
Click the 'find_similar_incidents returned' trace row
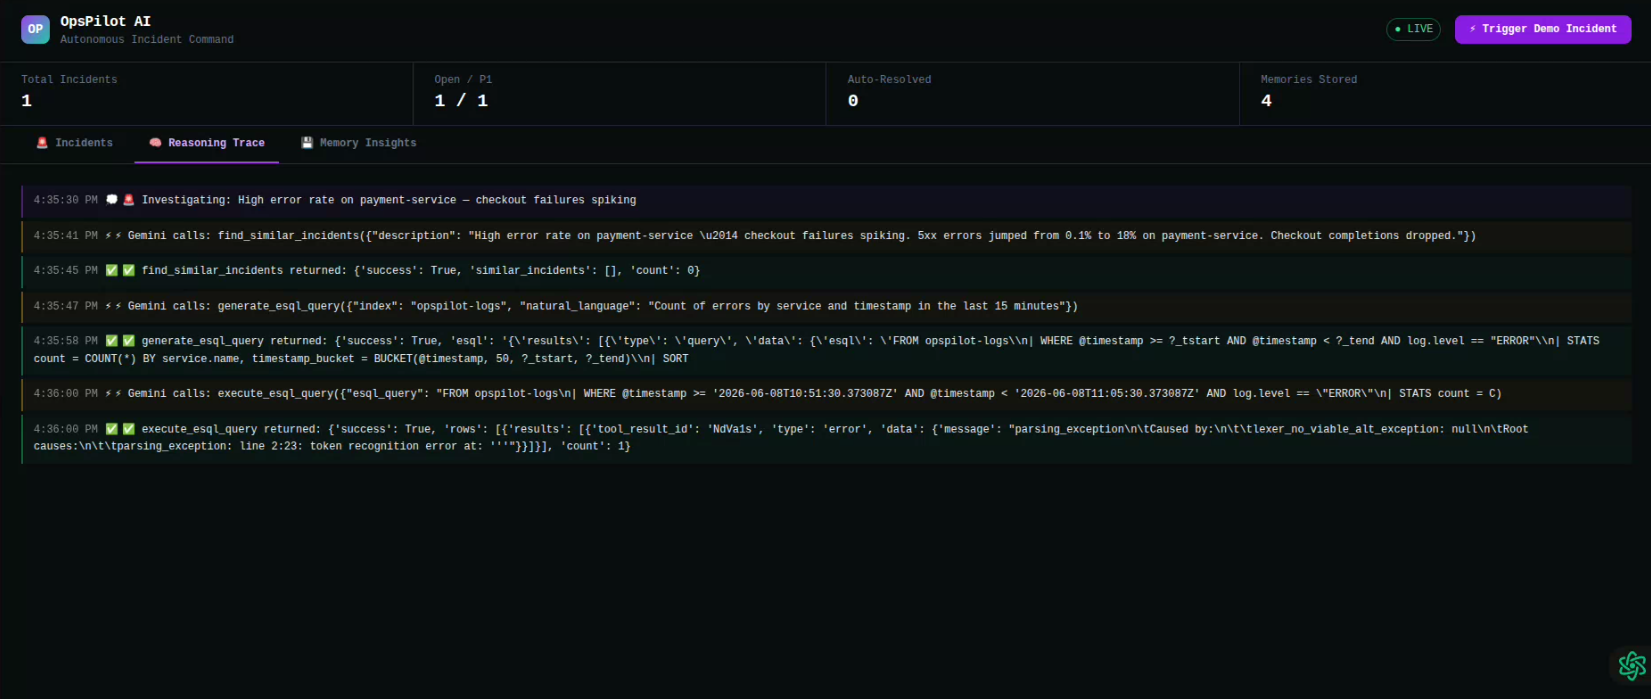pos(826,271)
